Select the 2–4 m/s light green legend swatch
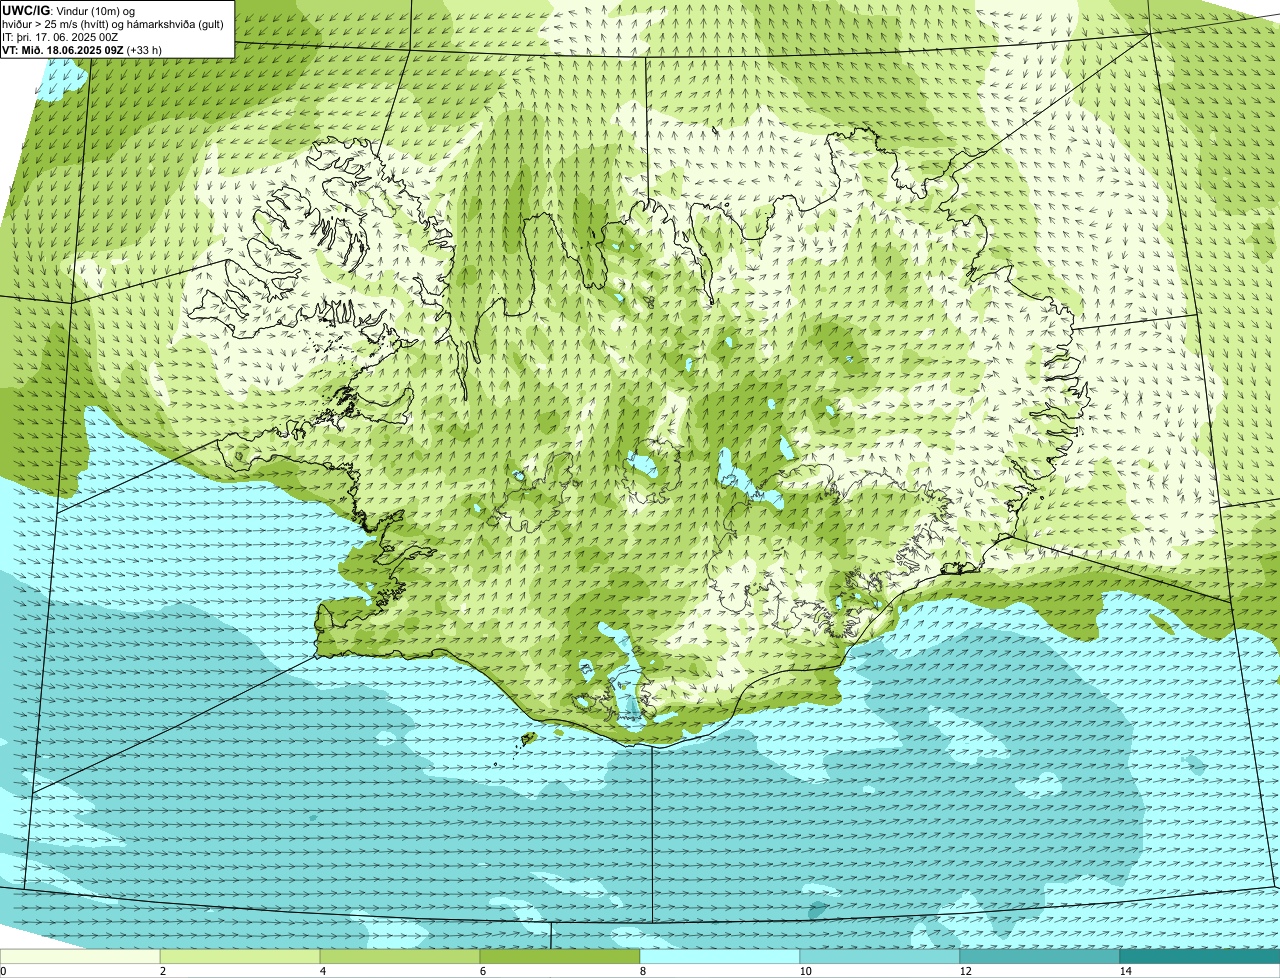This screenshot has width=1280, height=978. coord(240,956)
